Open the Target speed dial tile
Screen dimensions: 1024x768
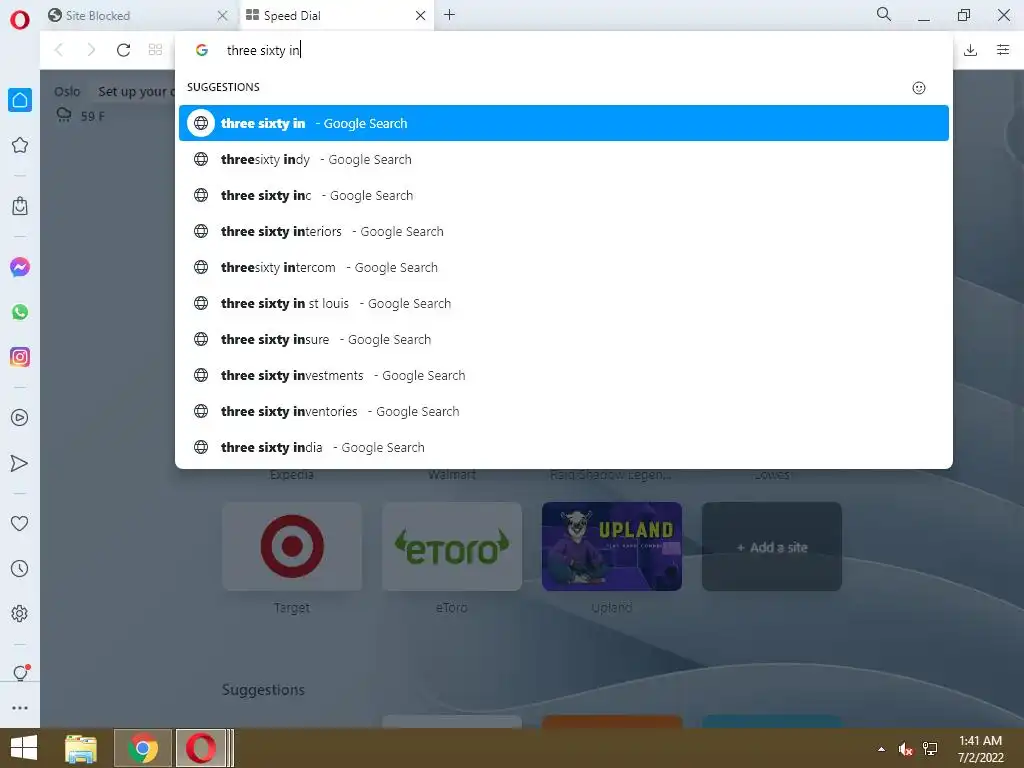pos(292,546)
